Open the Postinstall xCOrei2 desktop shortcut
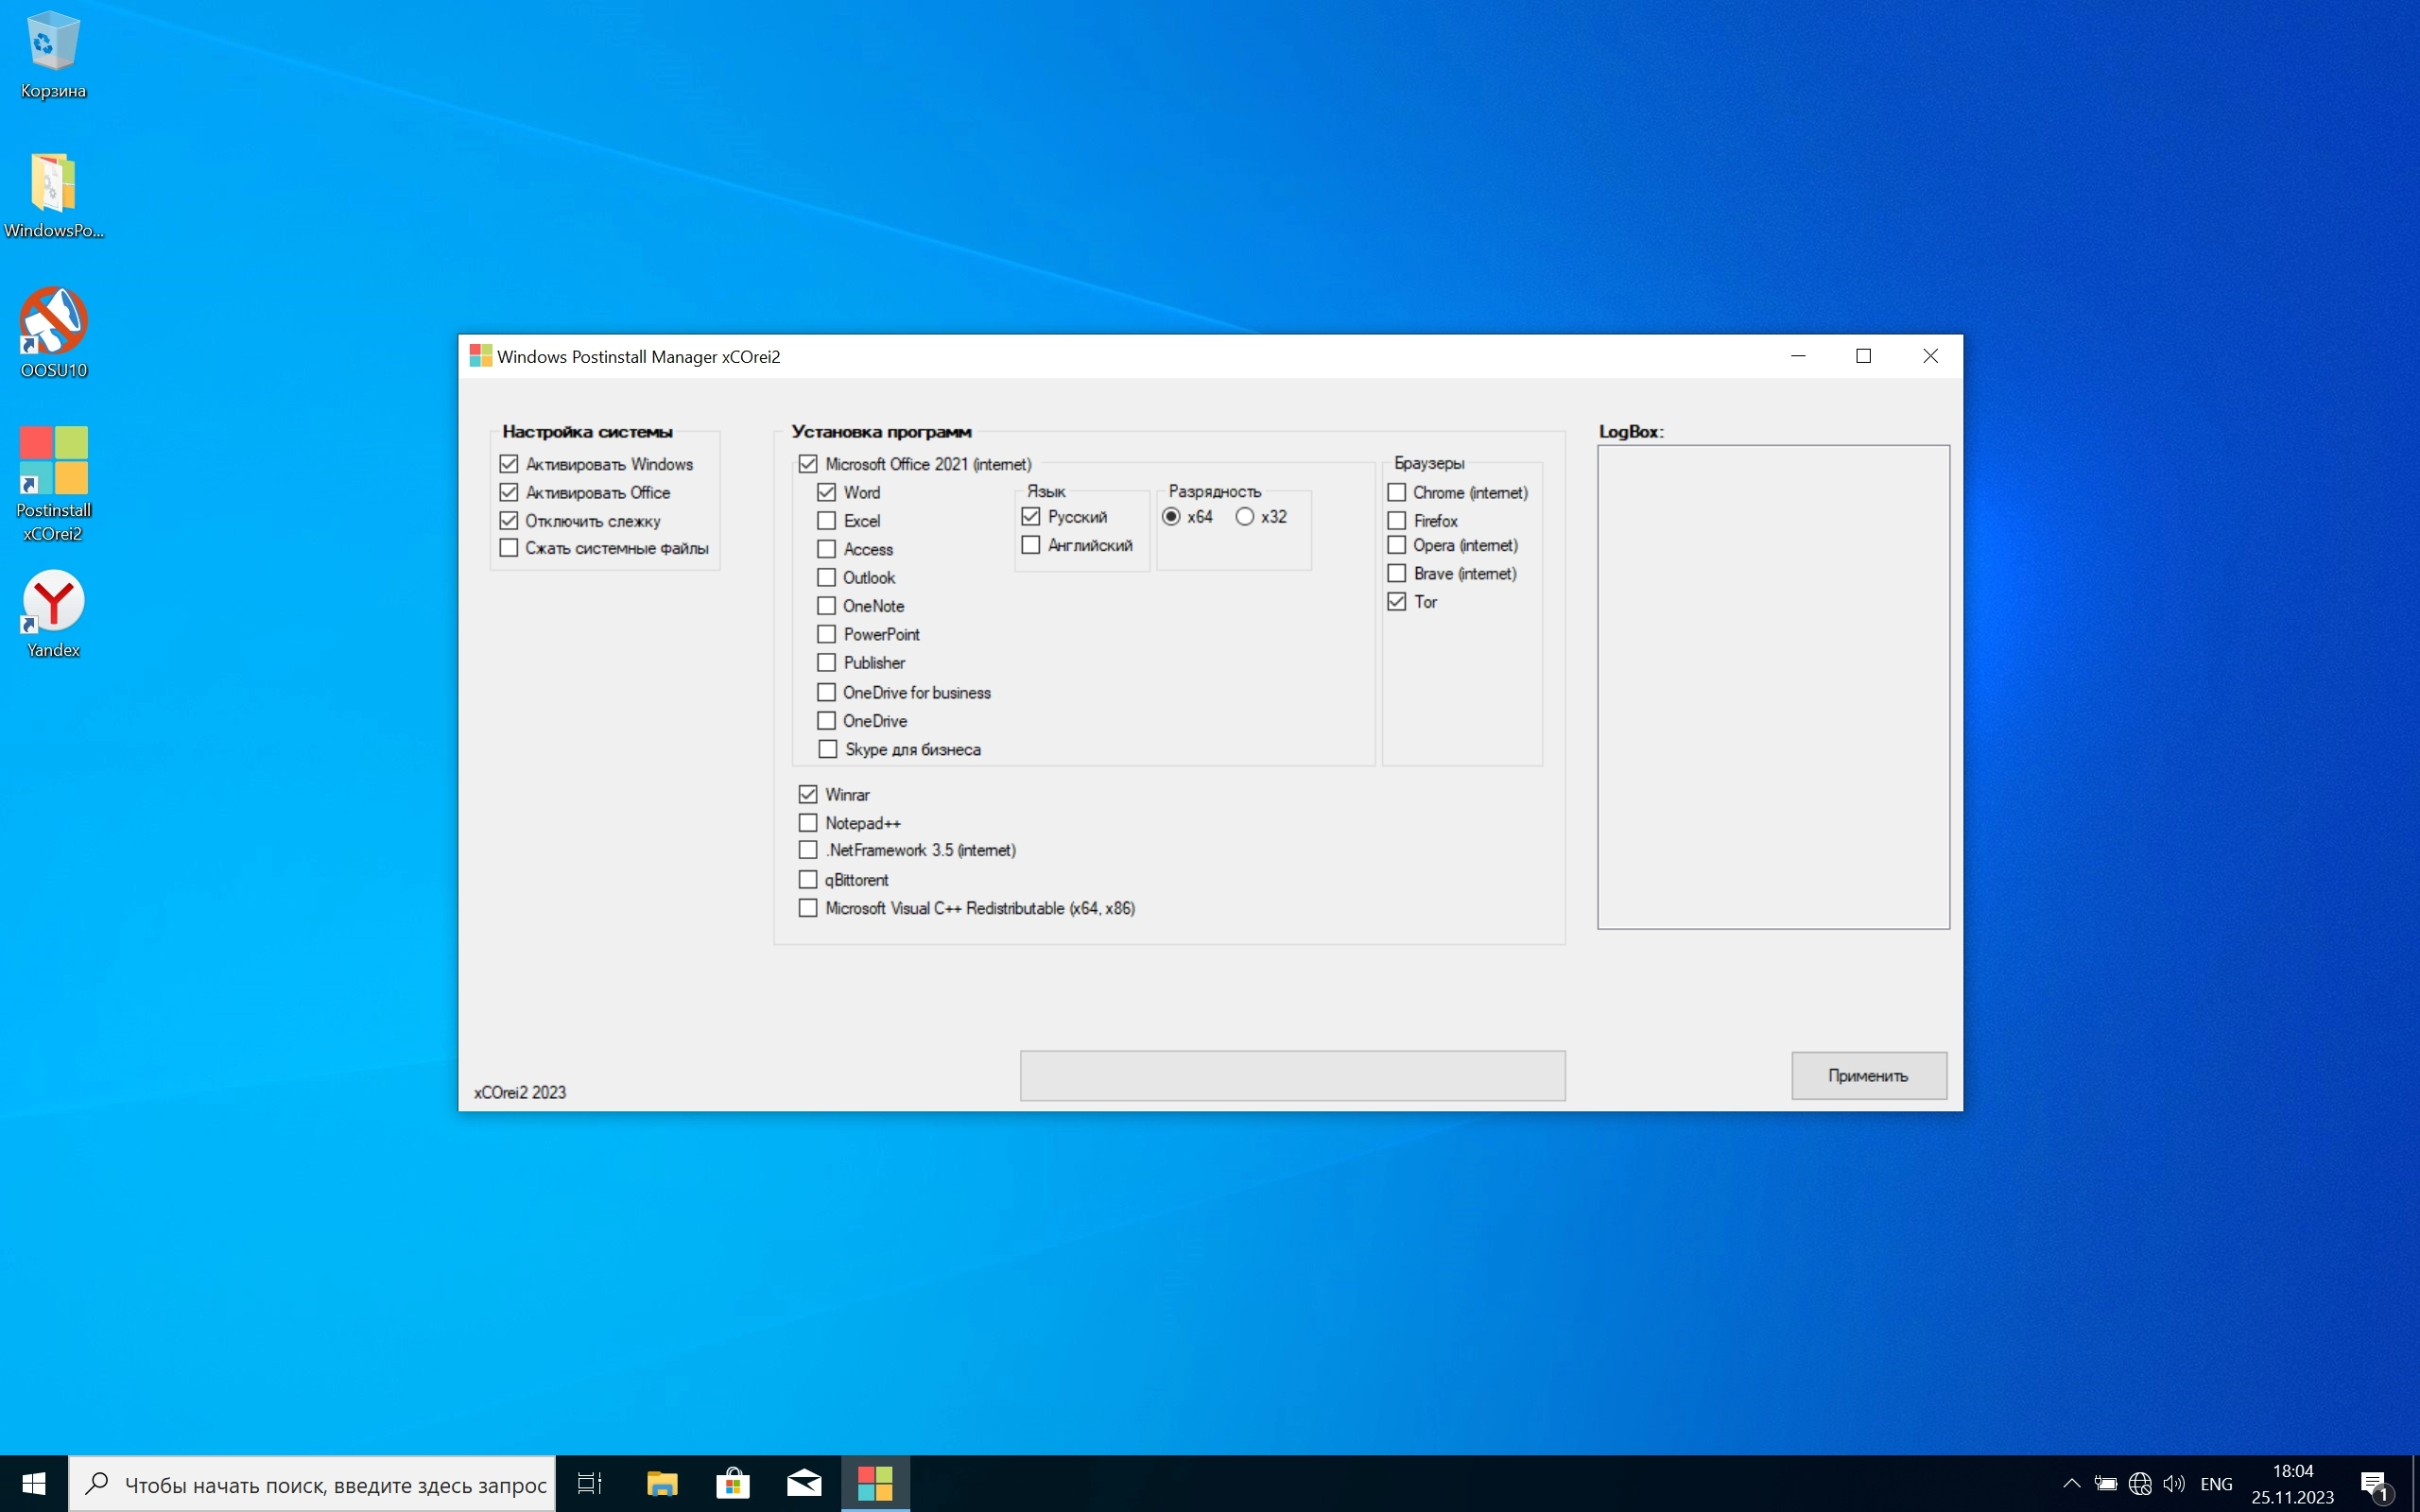2420x1512 pixels. 53,462
